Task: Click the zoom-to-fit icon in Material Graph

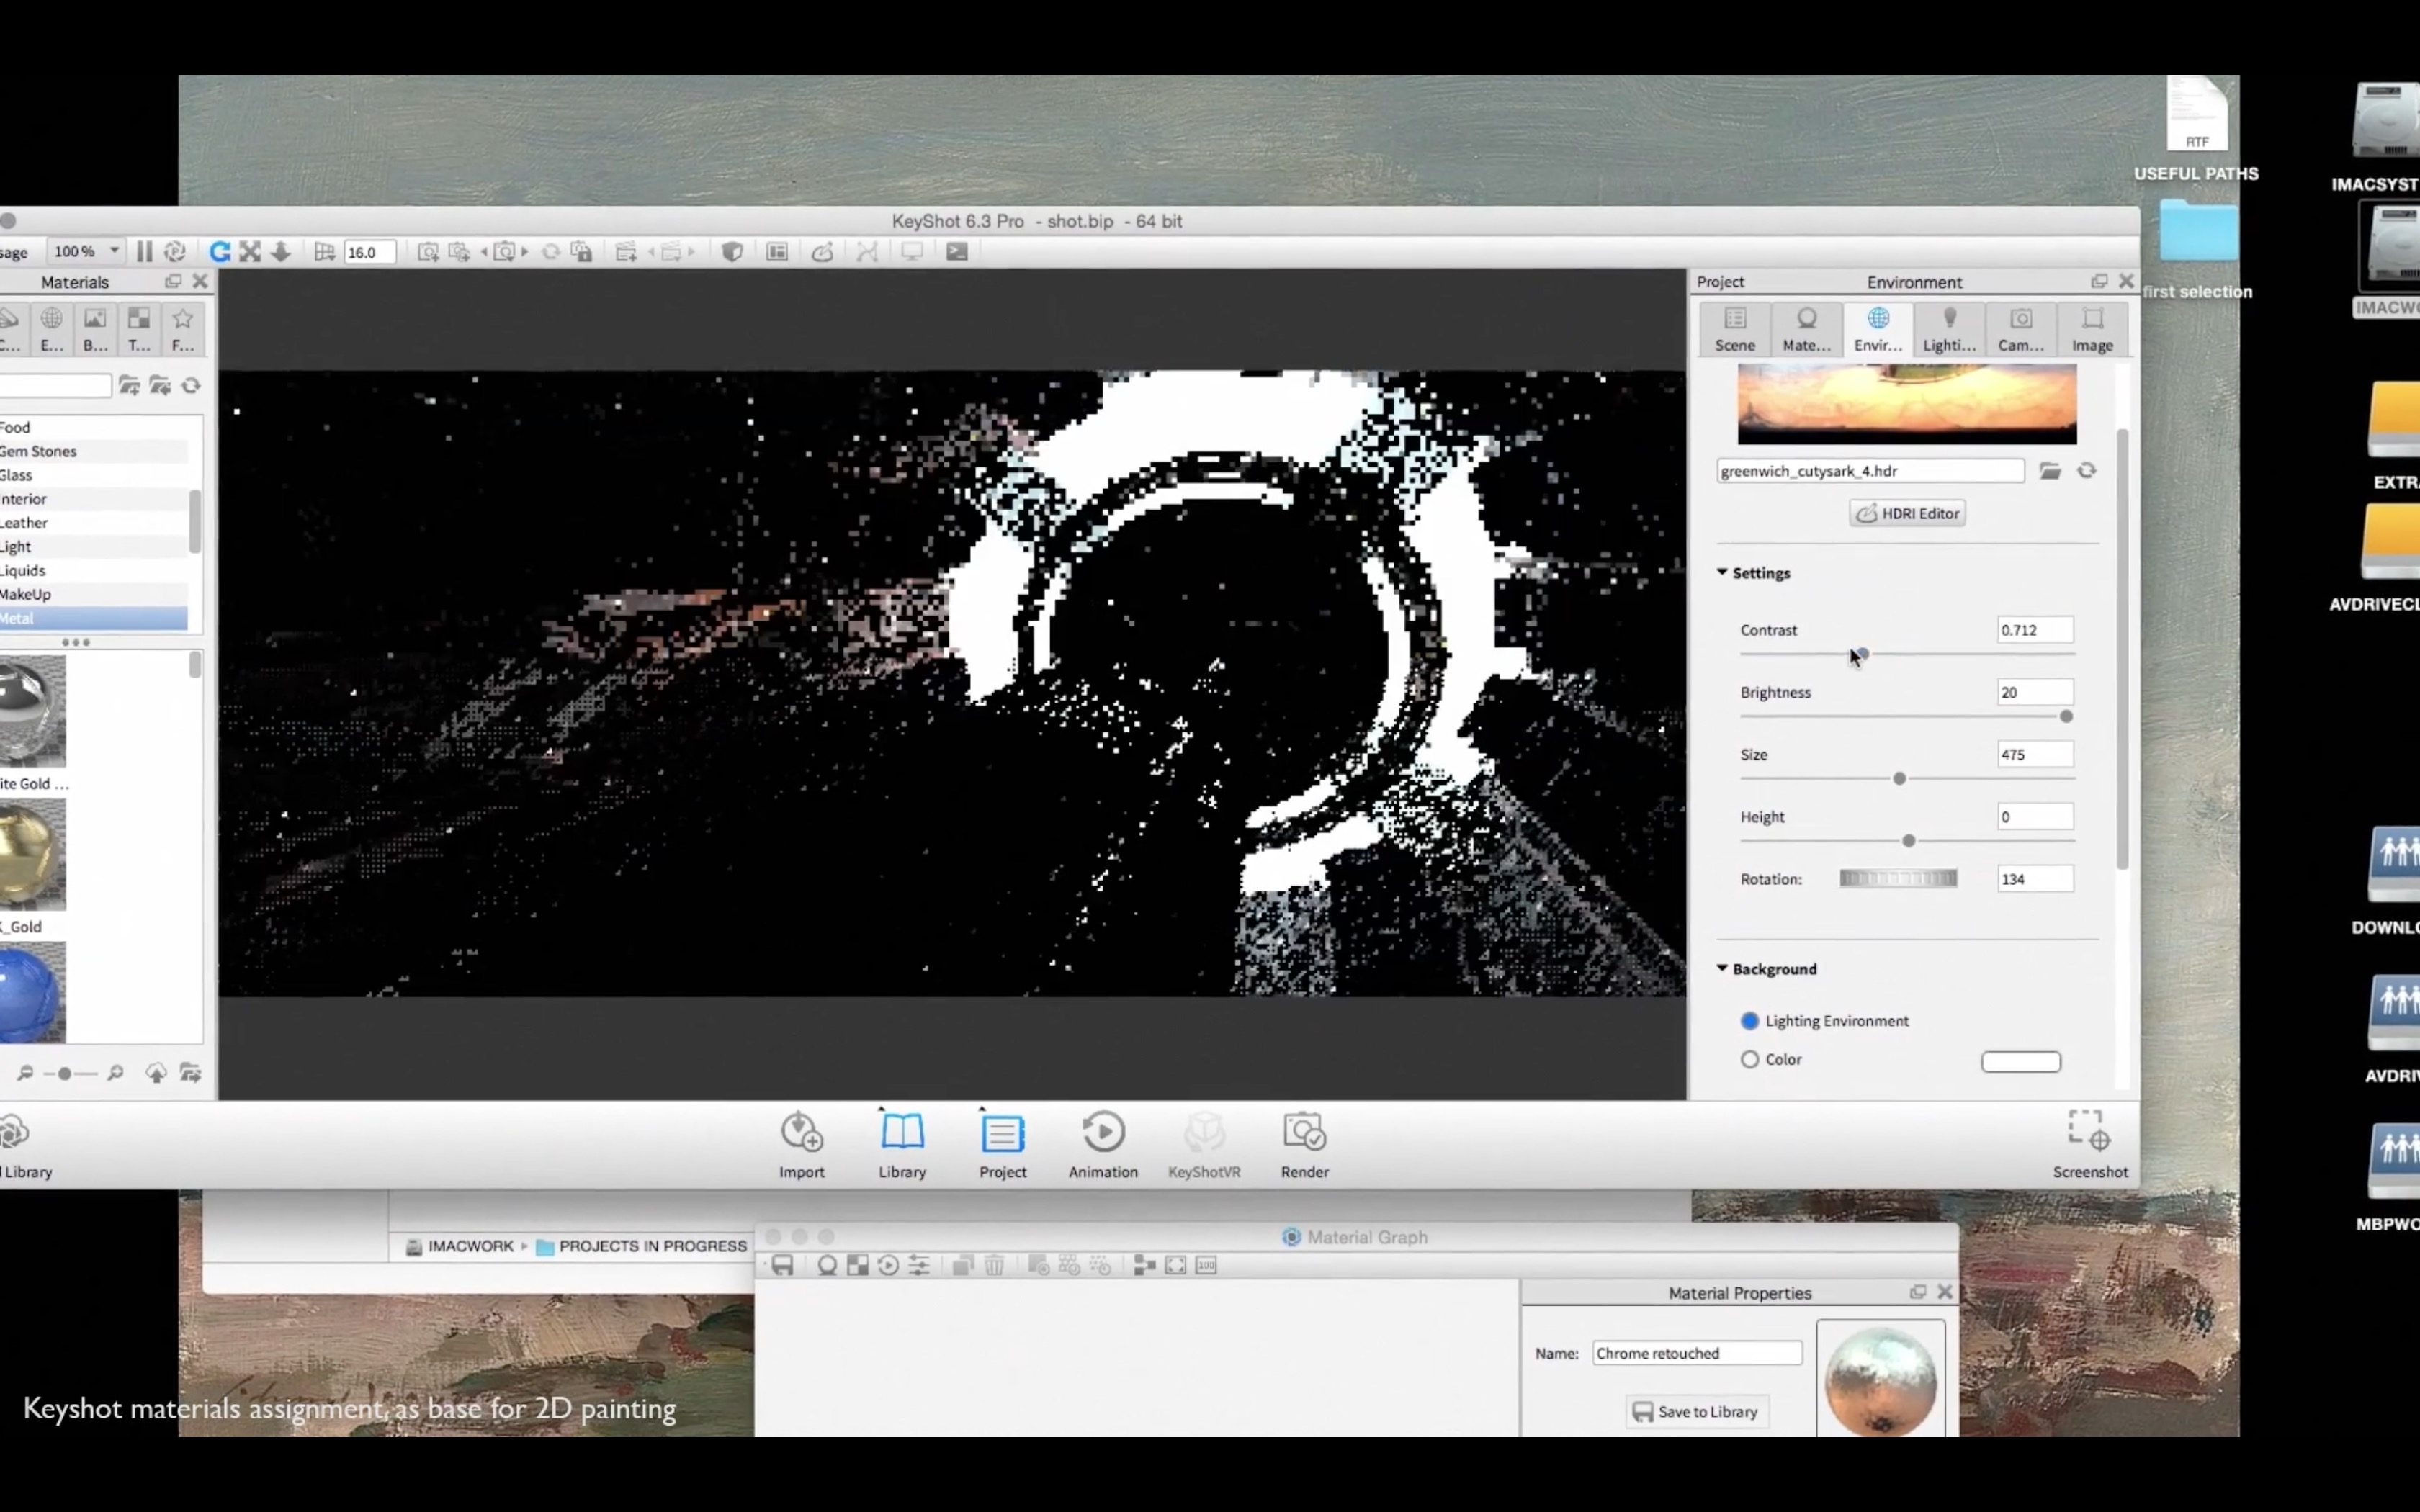Action: click(x=1176, y=1266)
